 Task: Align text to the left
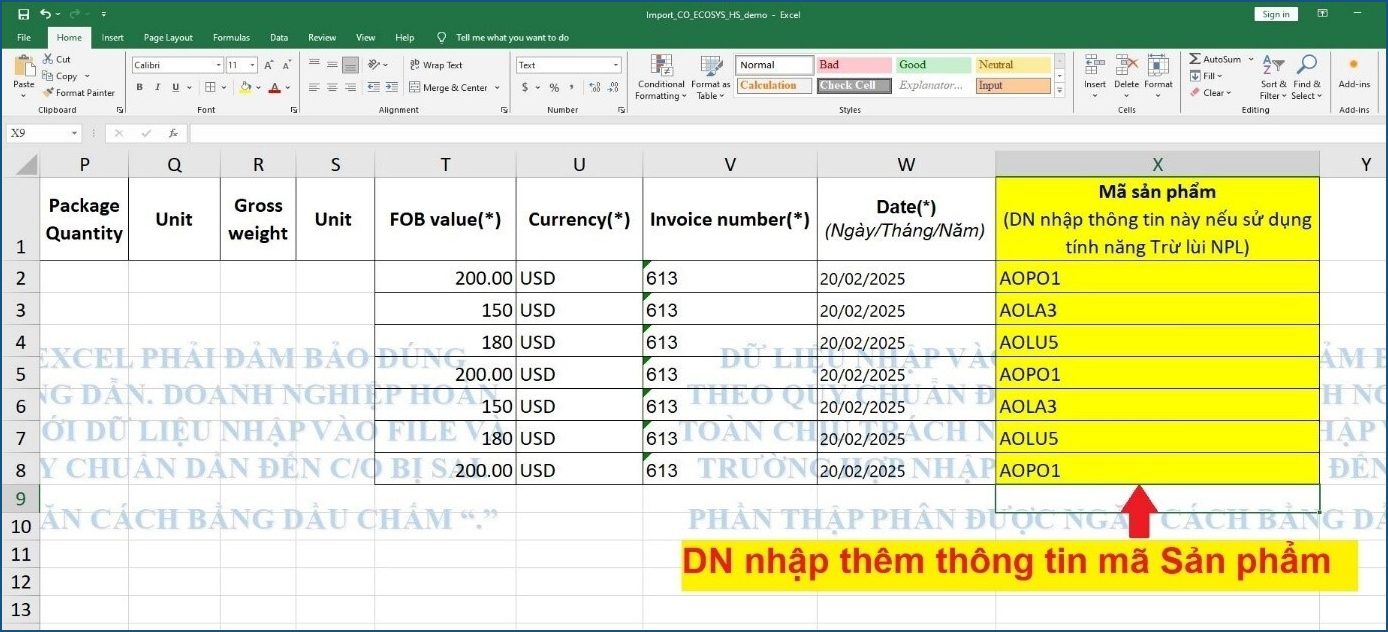click(x=314, y=88)
